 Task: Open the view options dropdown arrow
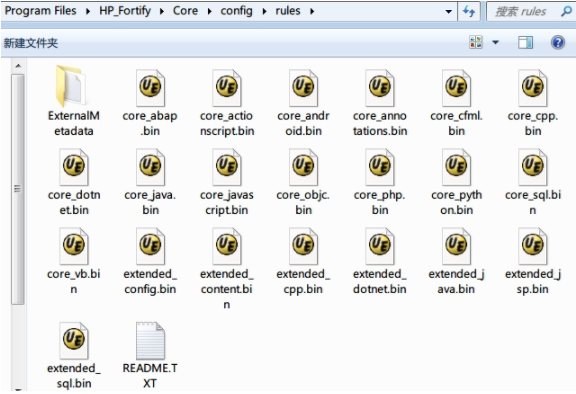click(x=495, y=43)
